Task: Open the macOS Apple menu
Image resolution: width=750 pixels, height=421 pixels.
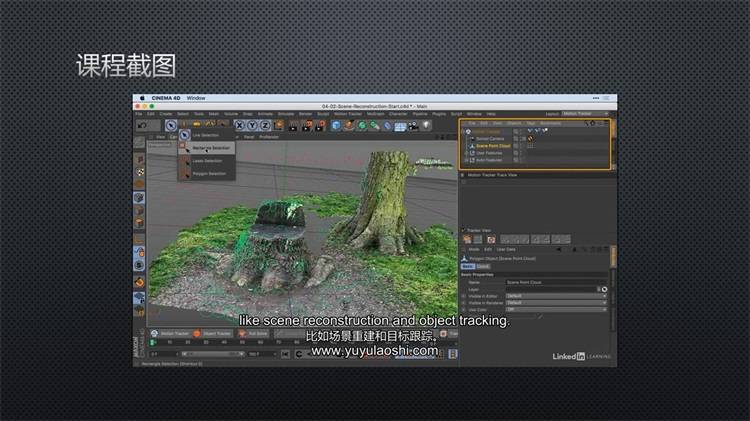Action: 142,98
